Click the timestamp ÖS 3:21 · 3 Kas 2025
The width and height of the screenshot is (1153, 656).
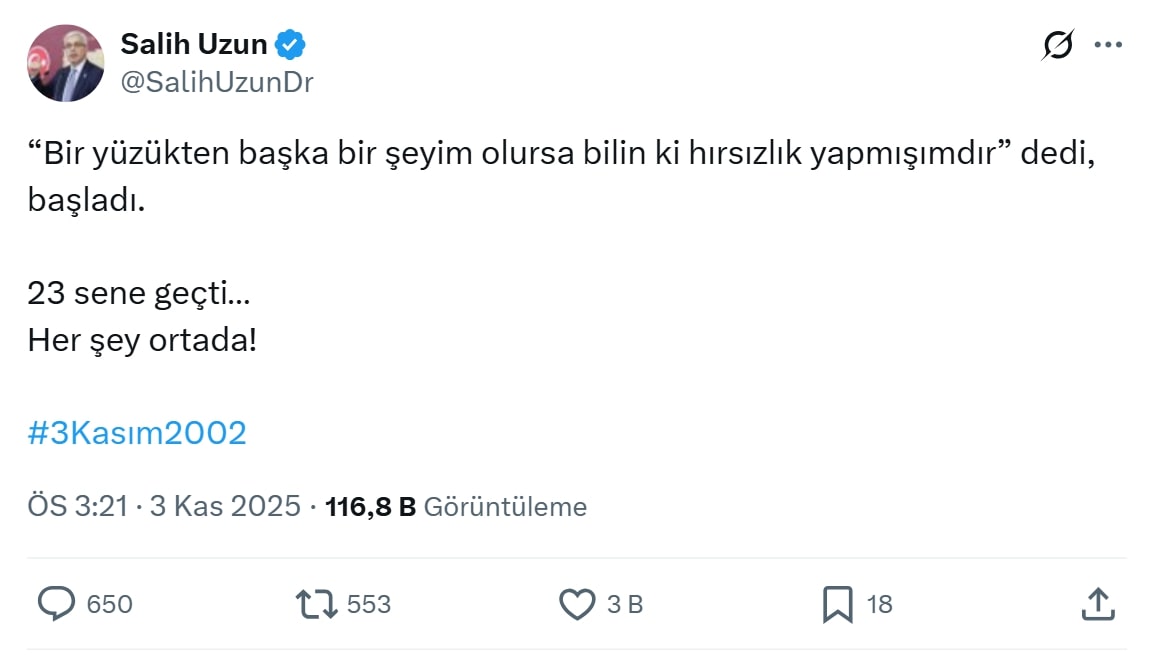[164, 507]
